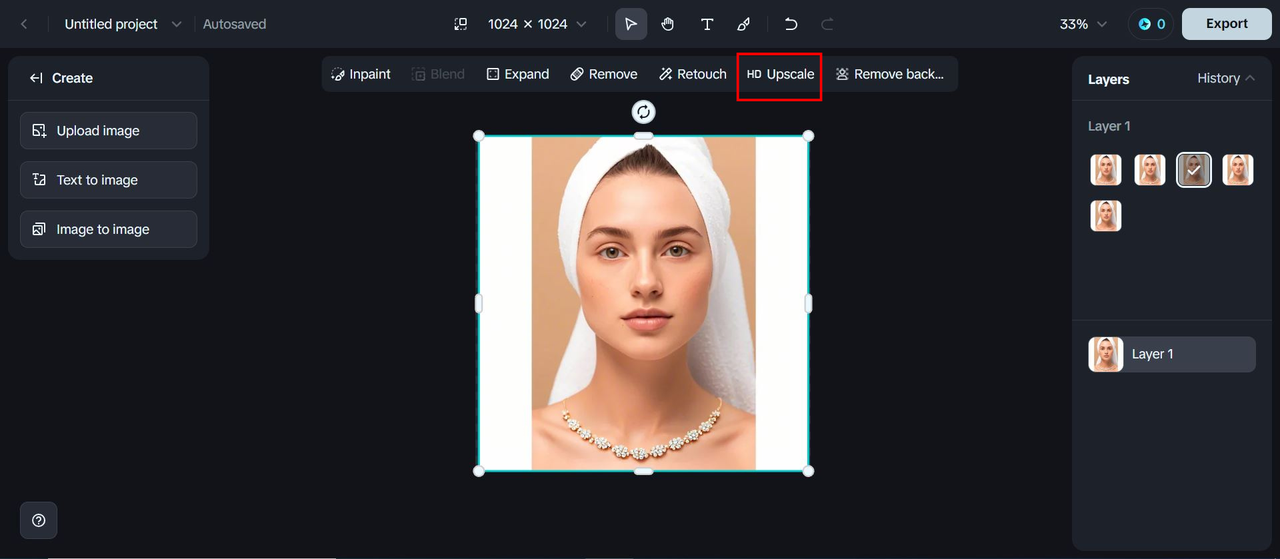Collapse panel using chevron beside History
Viewport: 1280px width, 559px height.
pyautogui.click(x=1250, y=78)
